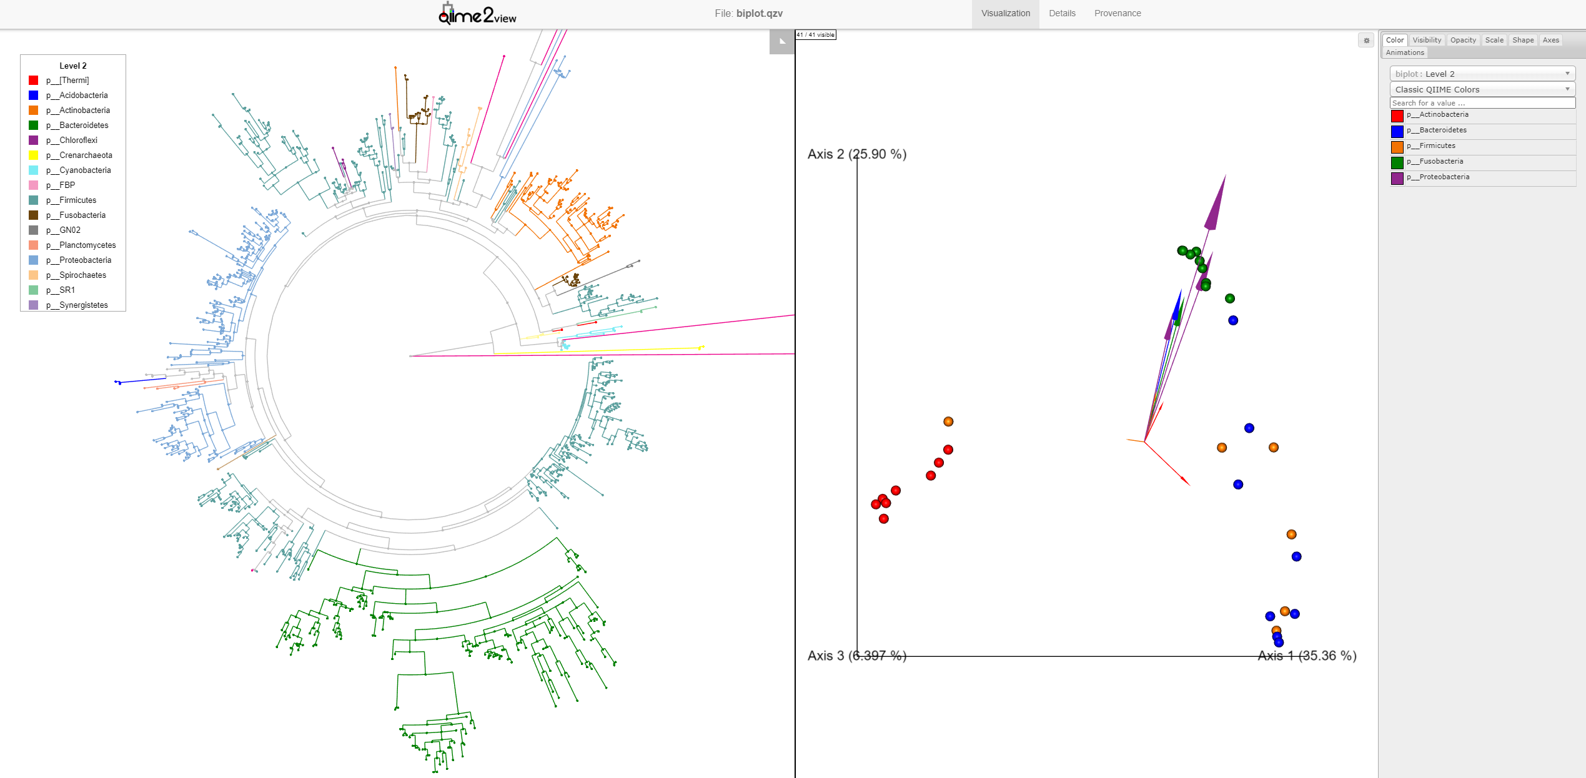Switch to the Visibility tab
1586x778 pixels.
(1427, 40)
